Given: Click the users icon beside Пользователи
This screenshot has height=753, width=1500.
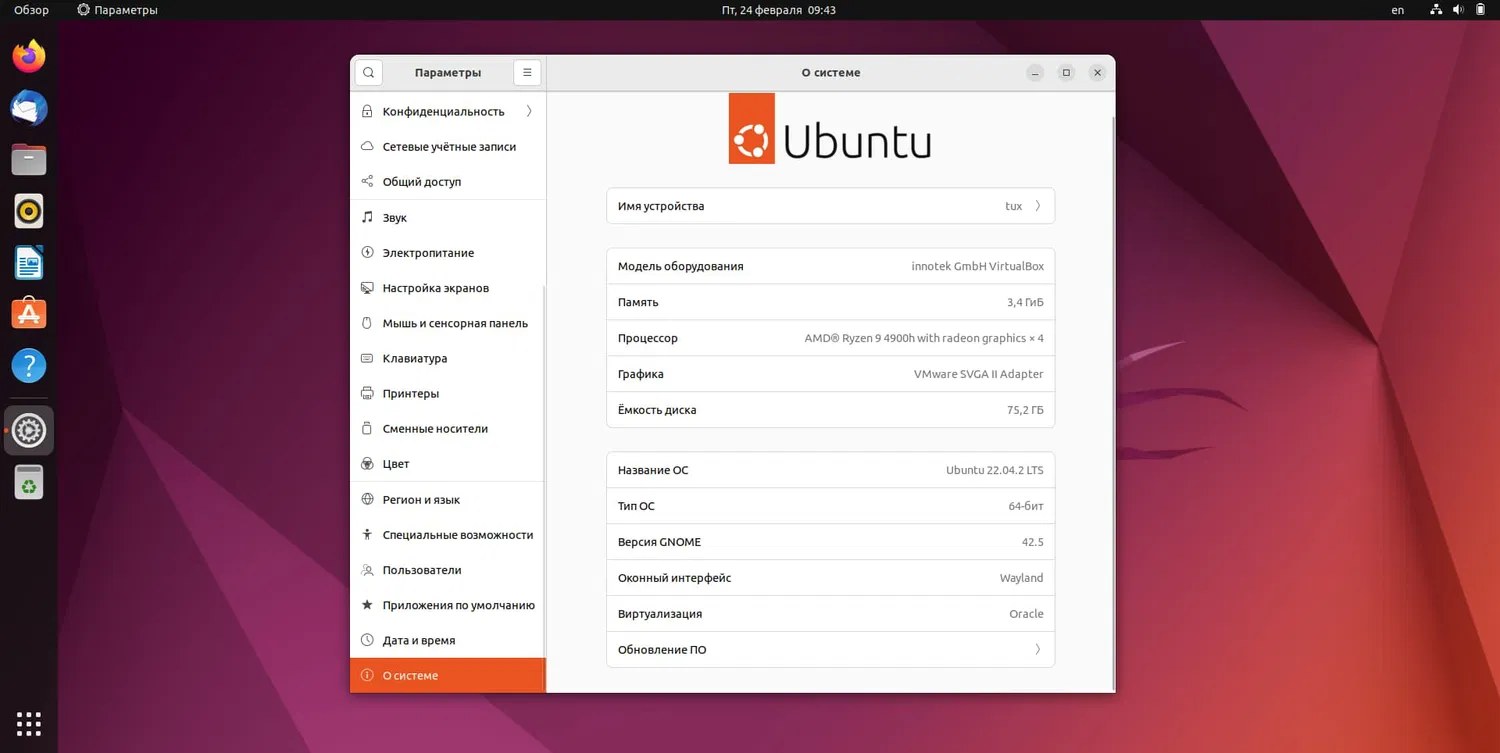Looking at the screenshot, I should [367, 570].
